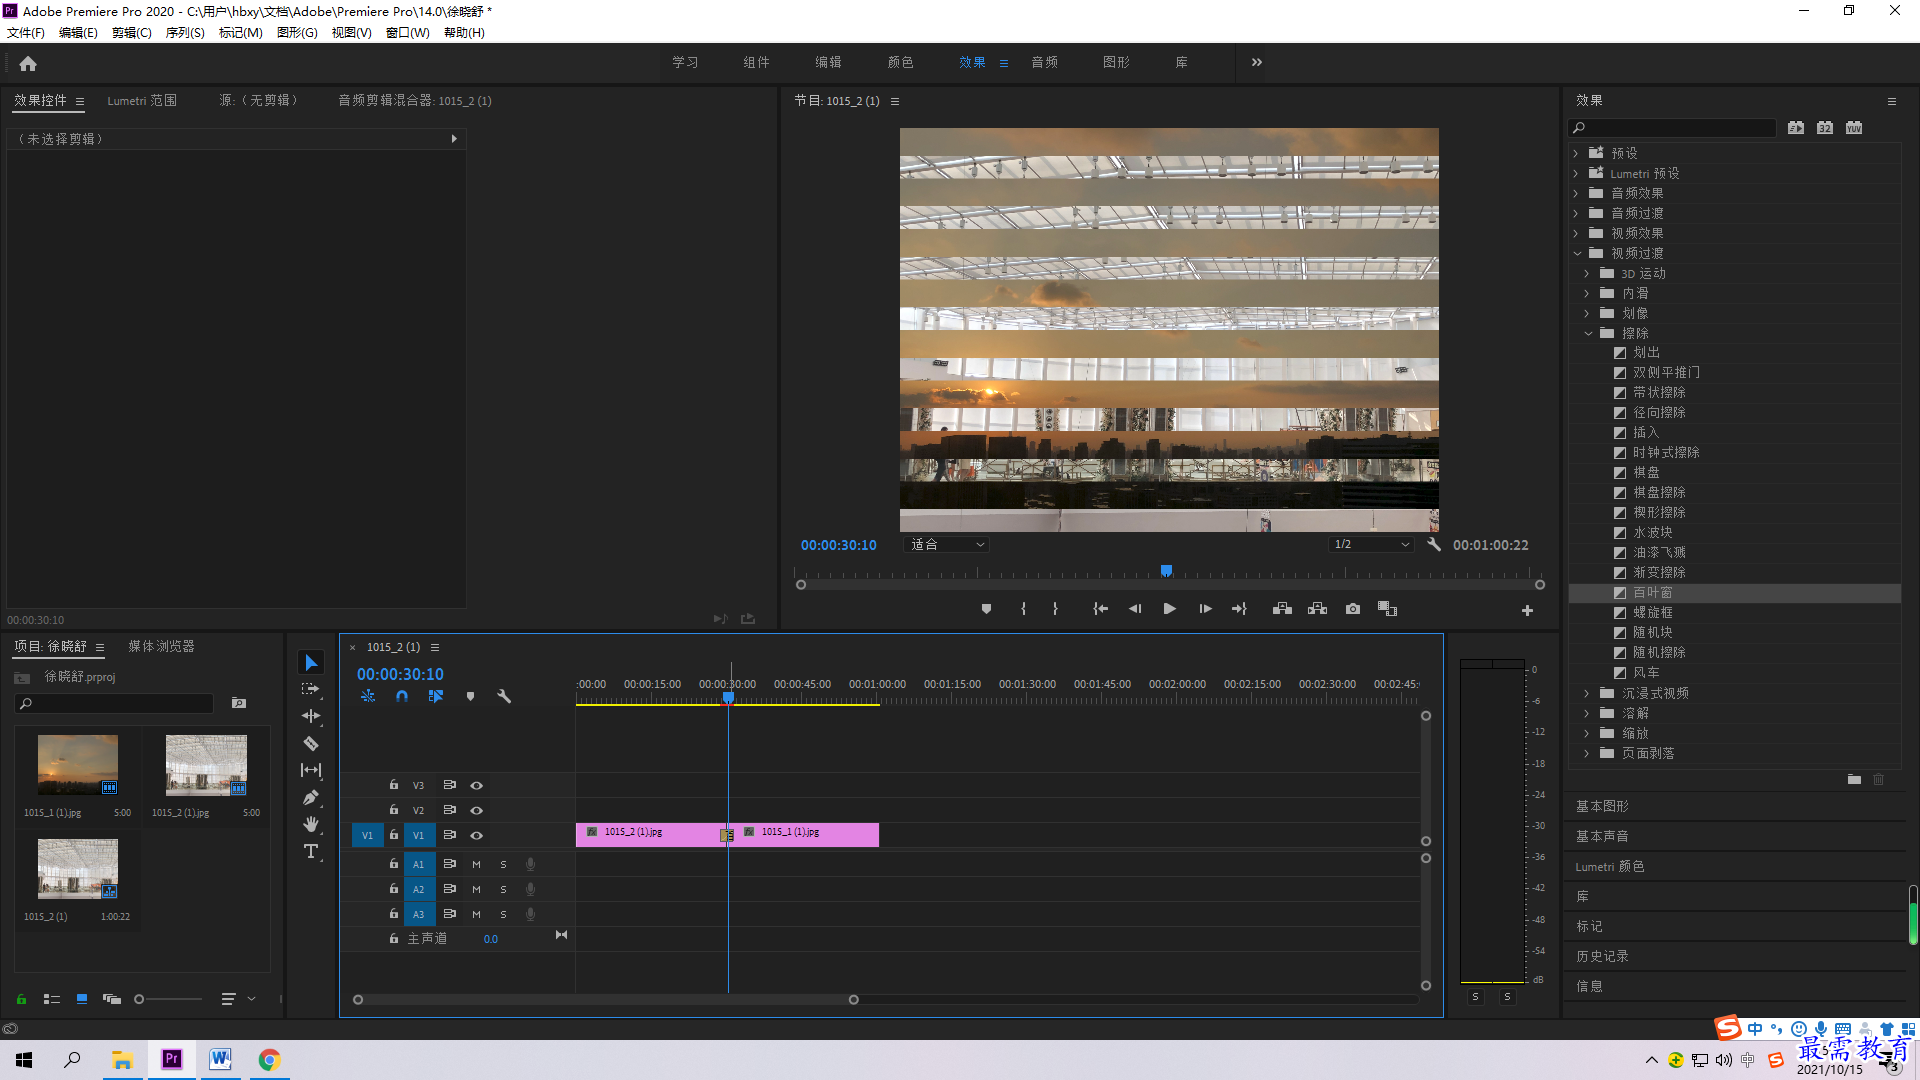This screenshot has height=1080, width=1920.
Task: Click new custom bin in Effects panel
Action: (1854, 779)
